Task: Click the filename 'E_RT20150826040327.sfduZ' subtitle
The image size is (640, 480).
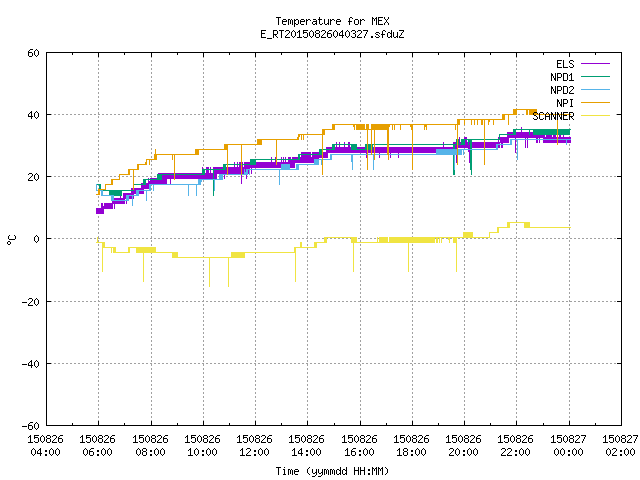Action: [332, 34]
